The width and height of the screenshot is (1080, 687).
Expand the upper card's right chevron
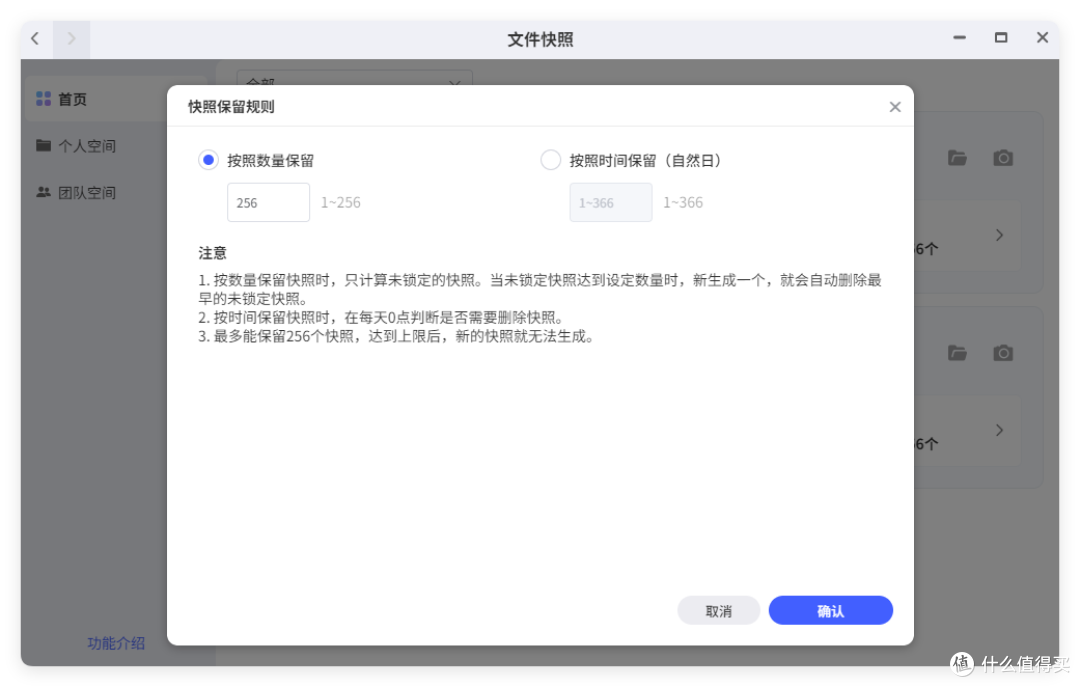tap(999, 236)
